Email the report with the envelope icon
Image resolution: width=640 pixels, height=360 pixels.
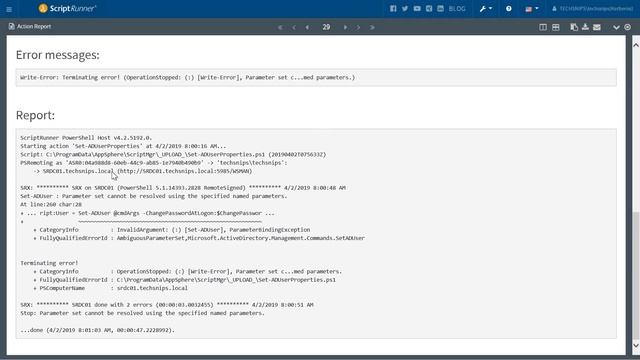(597, 27)
